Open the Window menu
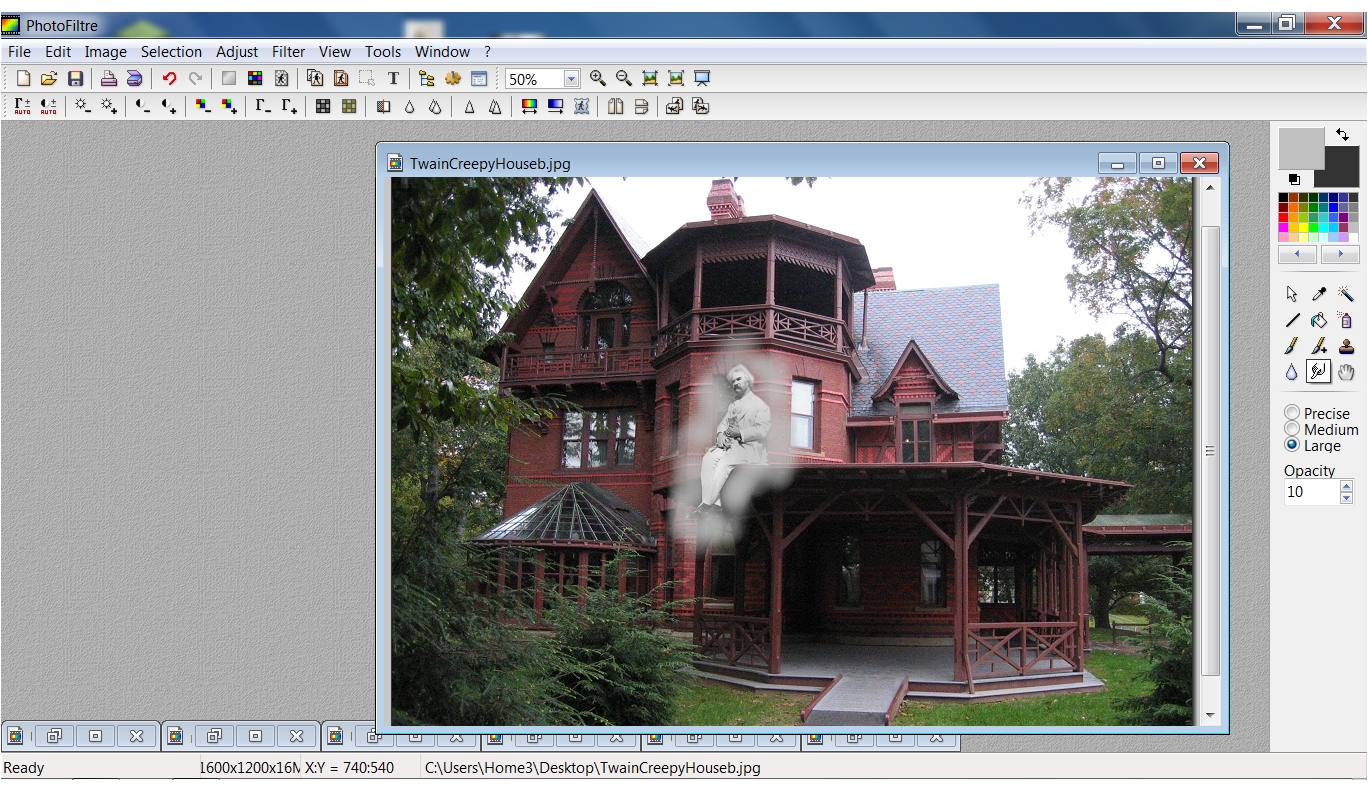This screenshot has height=792, width=1368. [442, 52]
